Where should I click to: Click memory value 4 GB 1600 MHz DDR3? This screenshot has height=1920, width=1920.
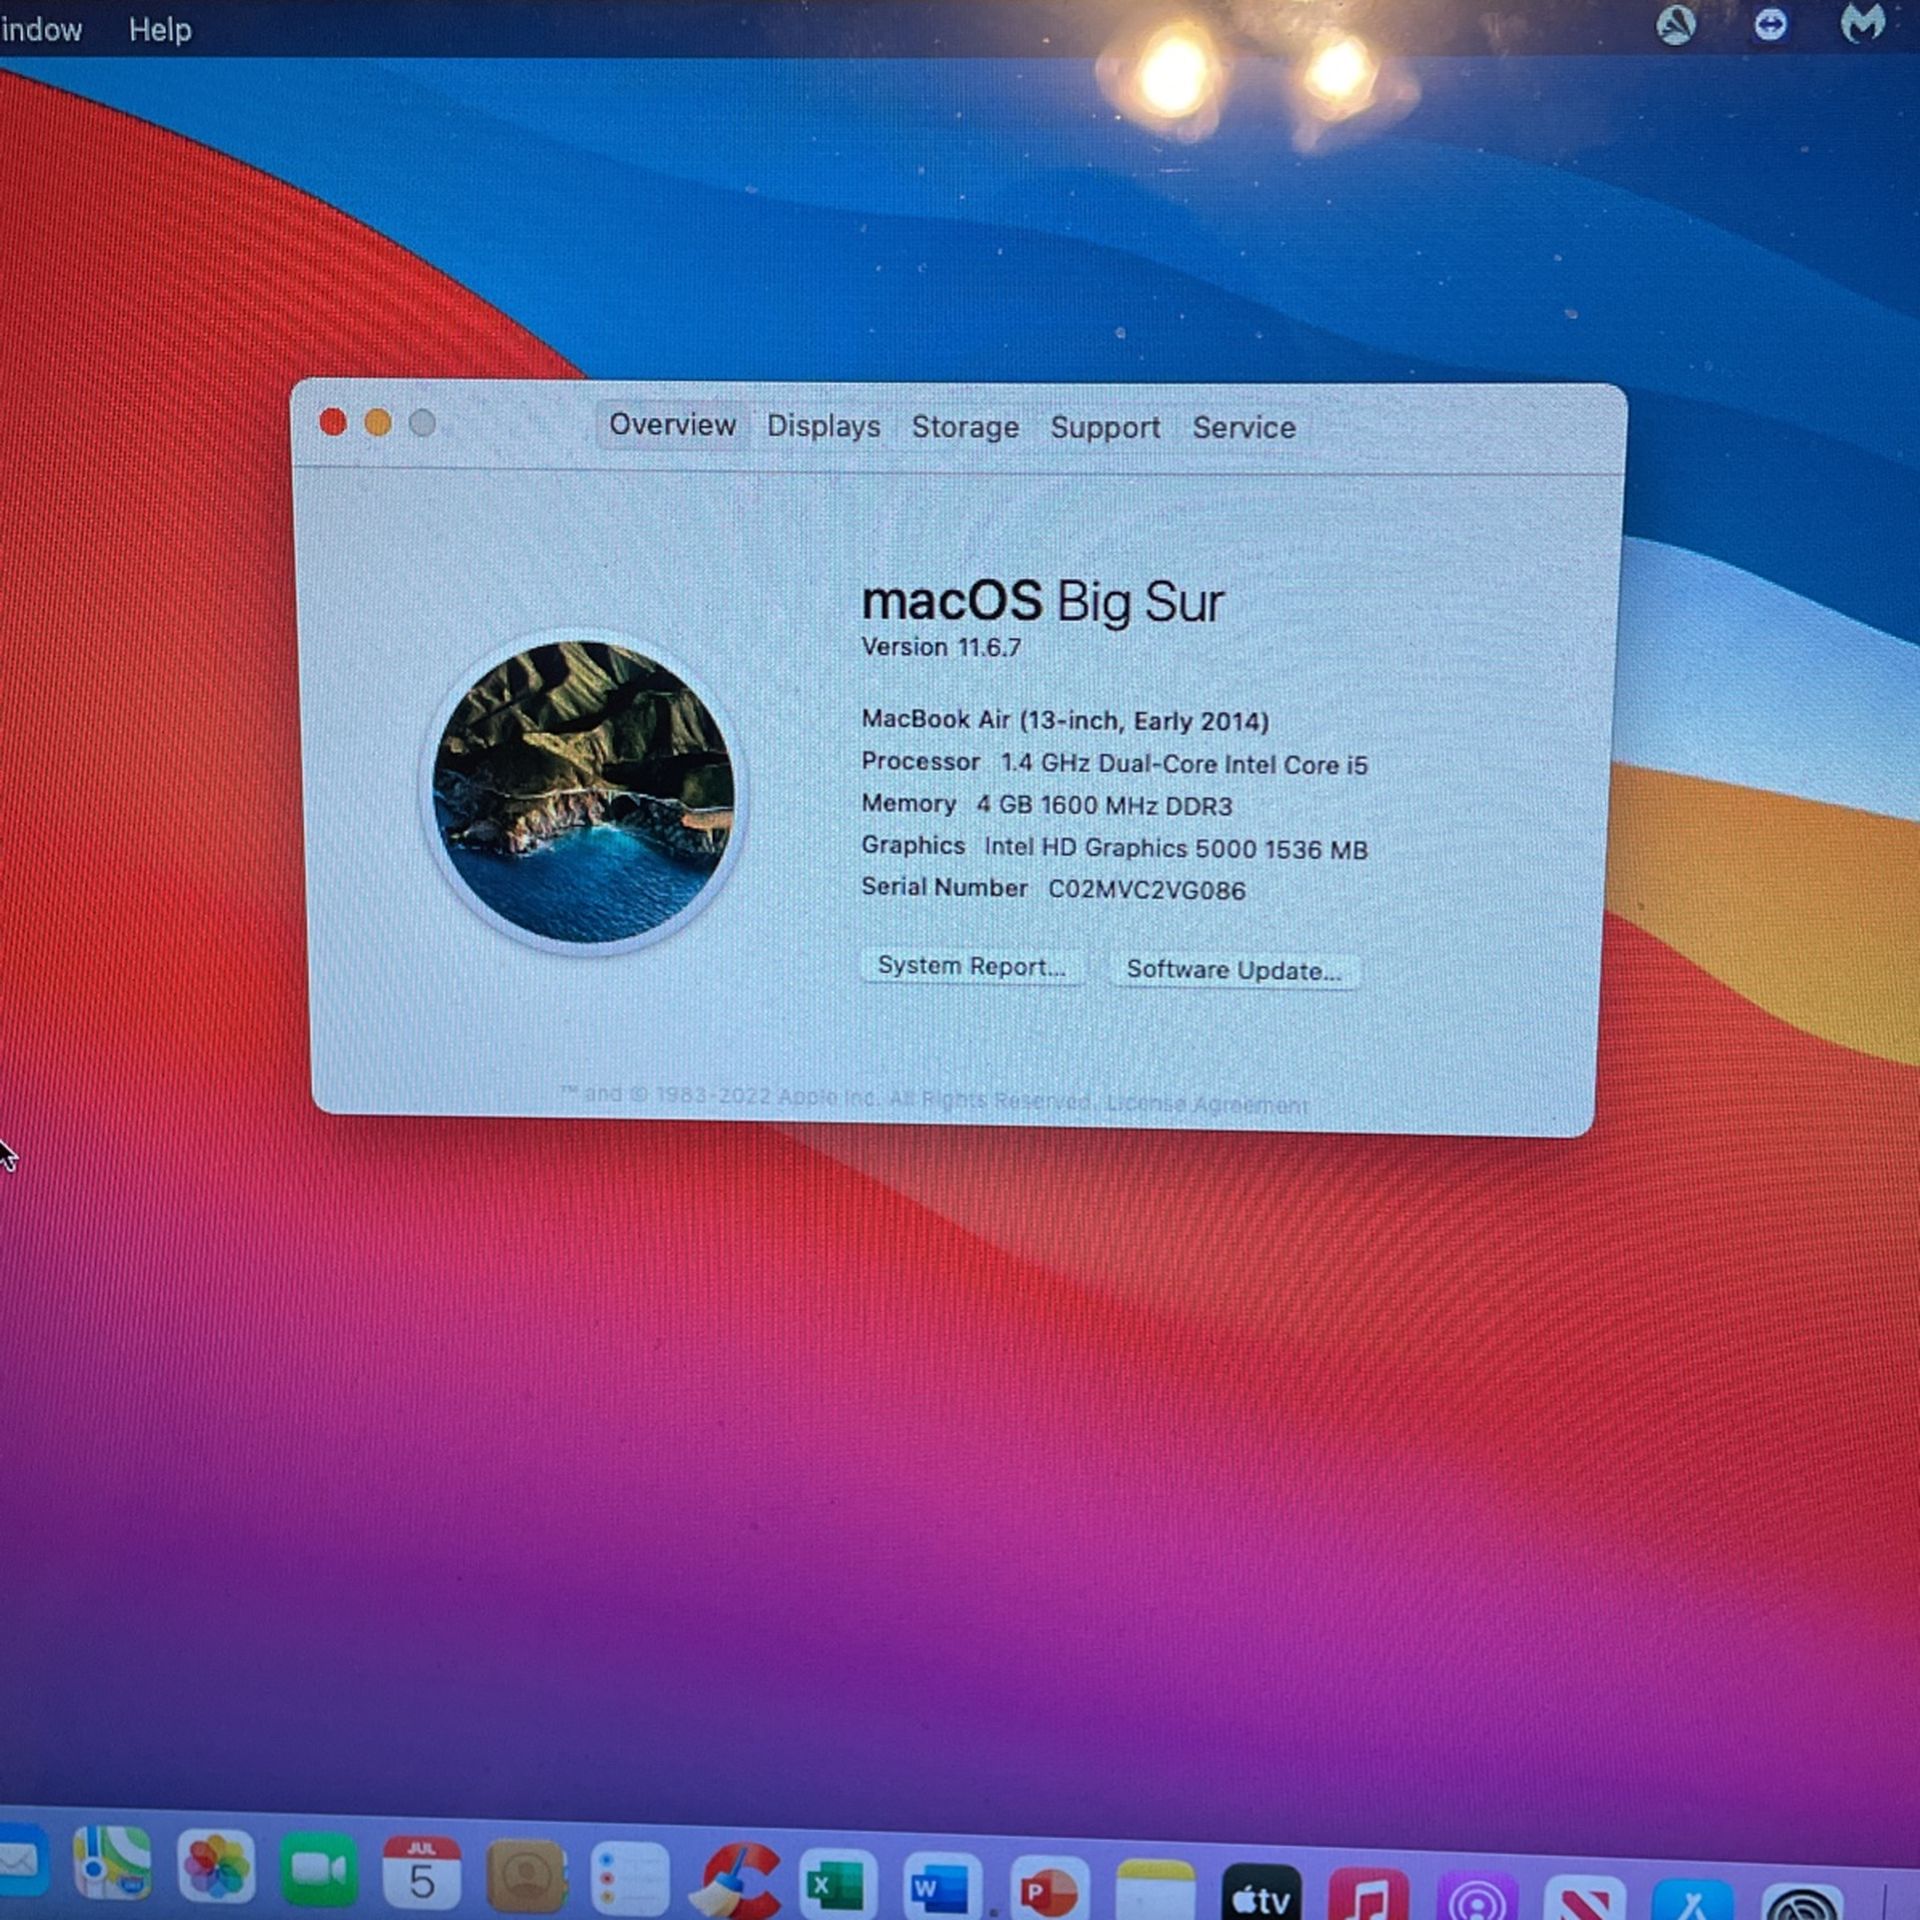1105,806
